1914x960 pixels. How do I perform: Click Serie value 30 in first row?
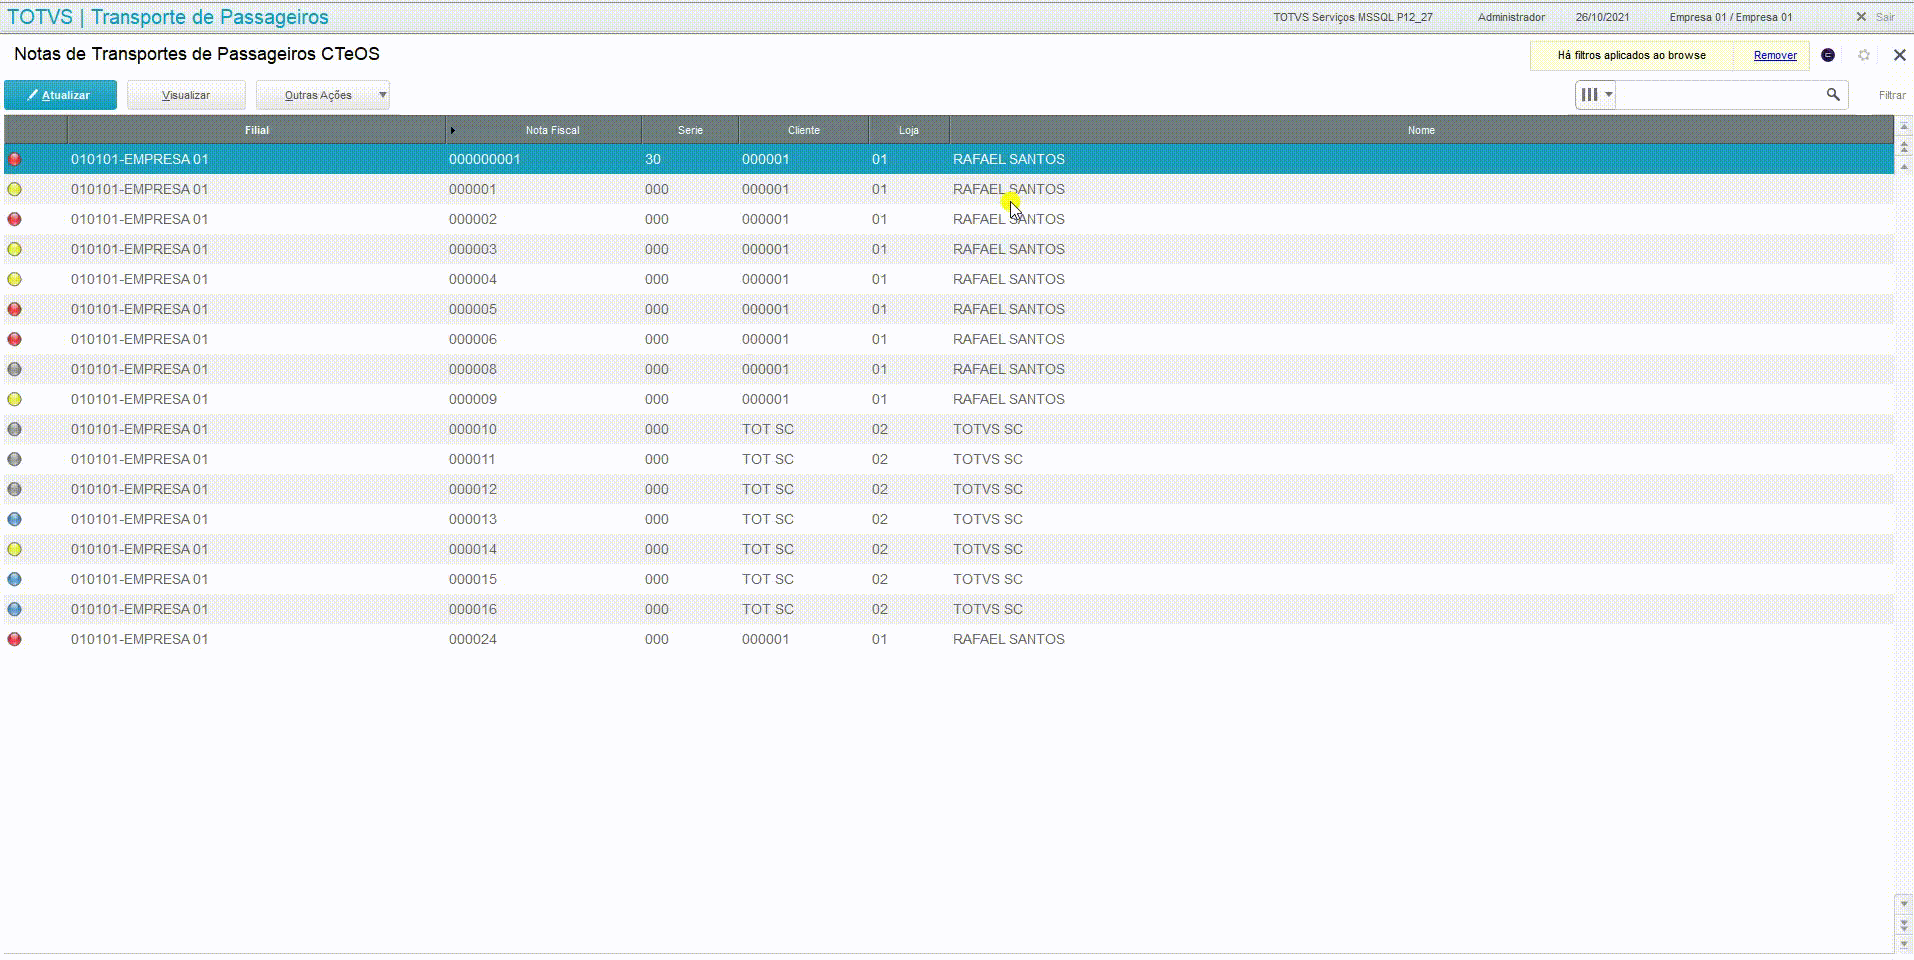tap(653, 159)
